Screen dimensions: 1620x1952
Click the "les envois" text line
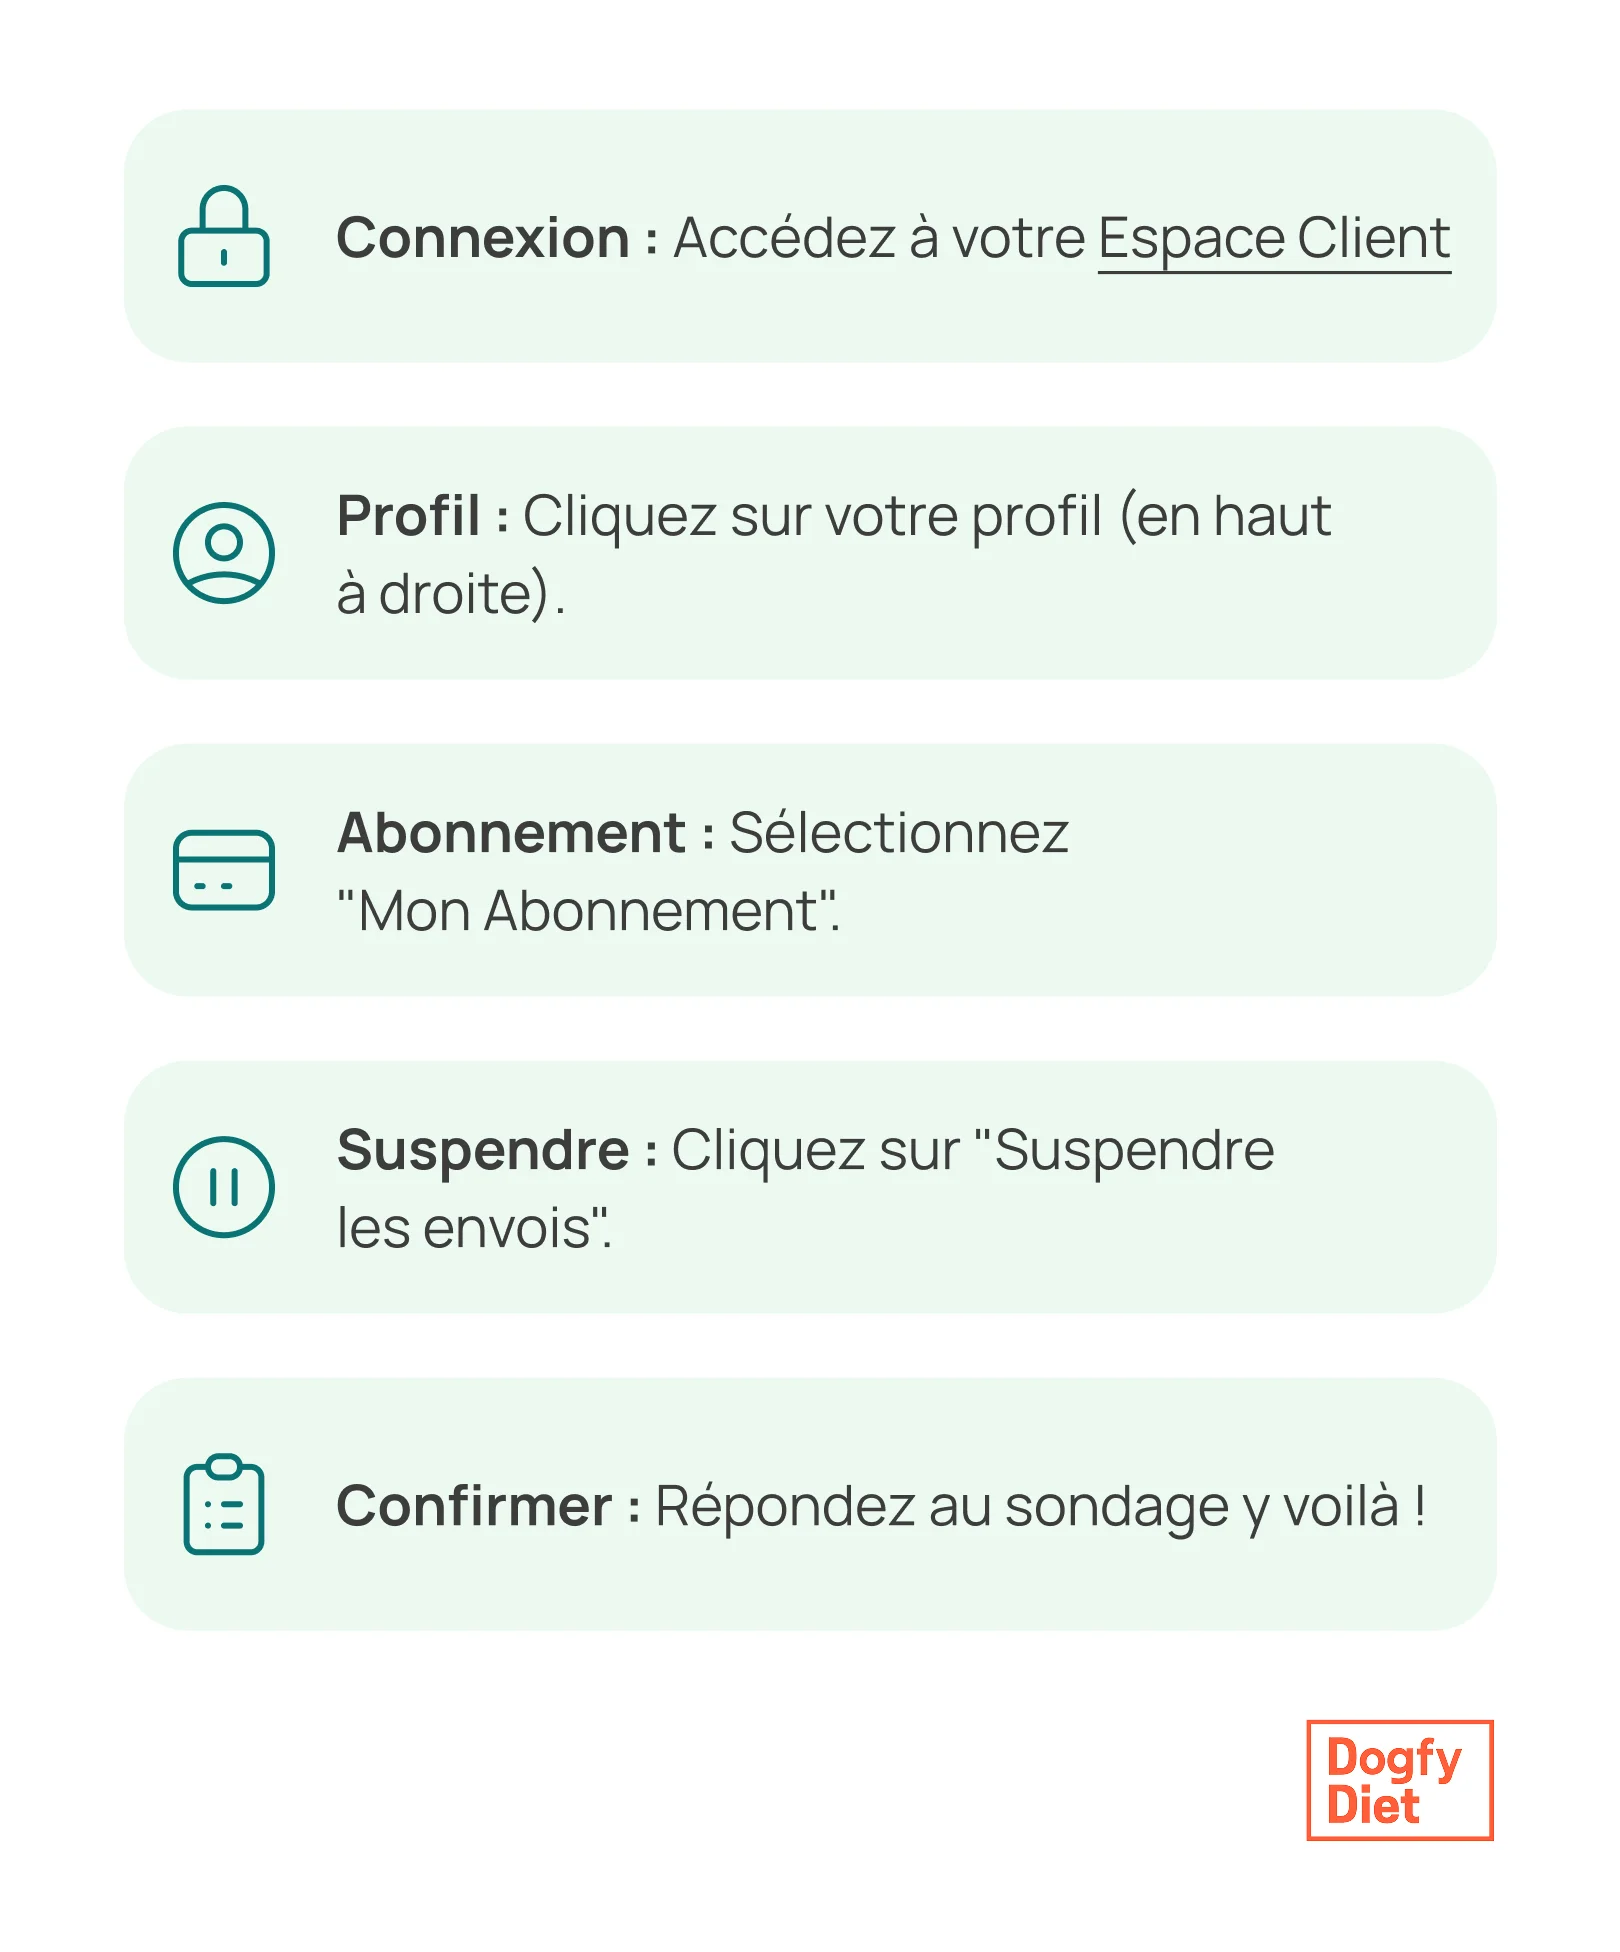(472, 1228)
